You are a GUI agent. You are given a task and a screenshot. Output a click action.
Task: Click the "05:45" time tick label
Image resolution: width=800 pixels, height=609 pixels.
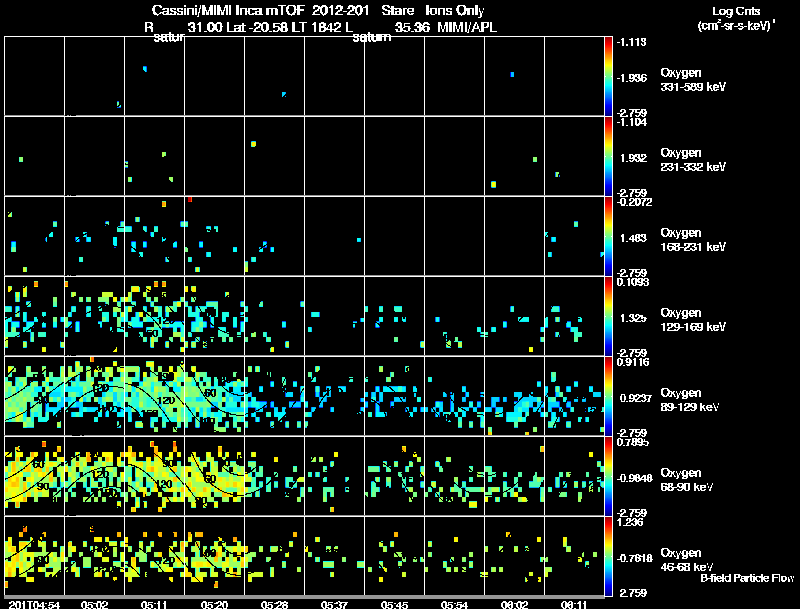pyautogui.click(x=394, y=605)
